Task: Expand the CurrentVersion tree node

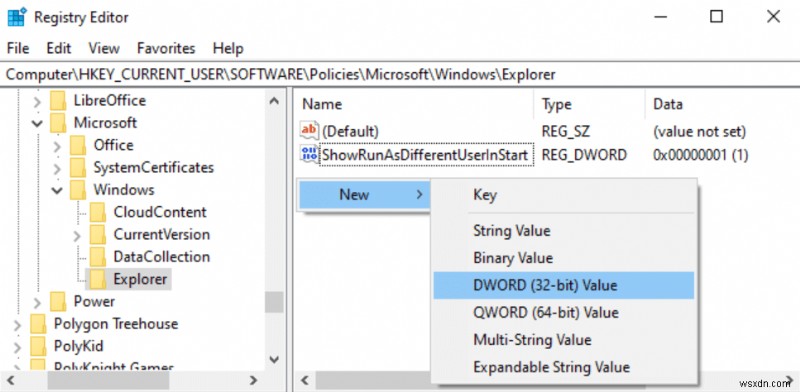Action: coord(77,235)
